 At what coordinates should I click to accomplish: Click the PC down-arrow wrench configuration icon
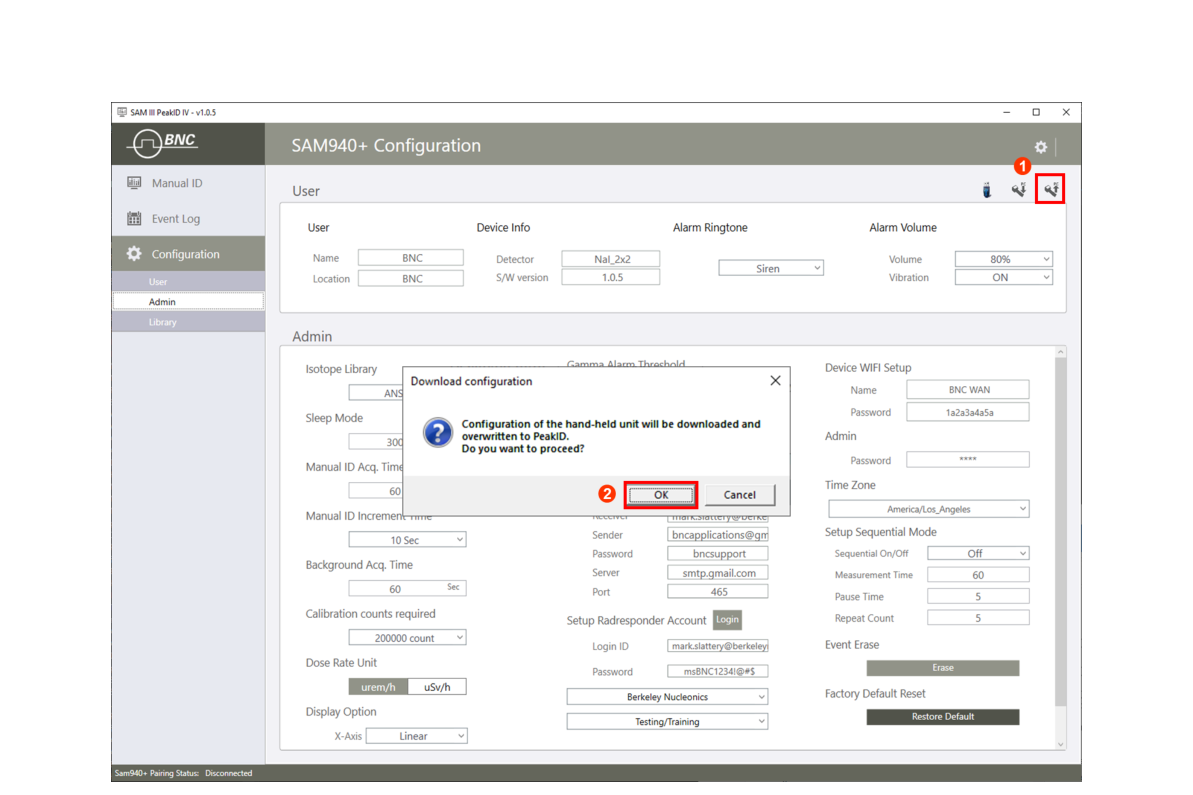pos(1018,189)
